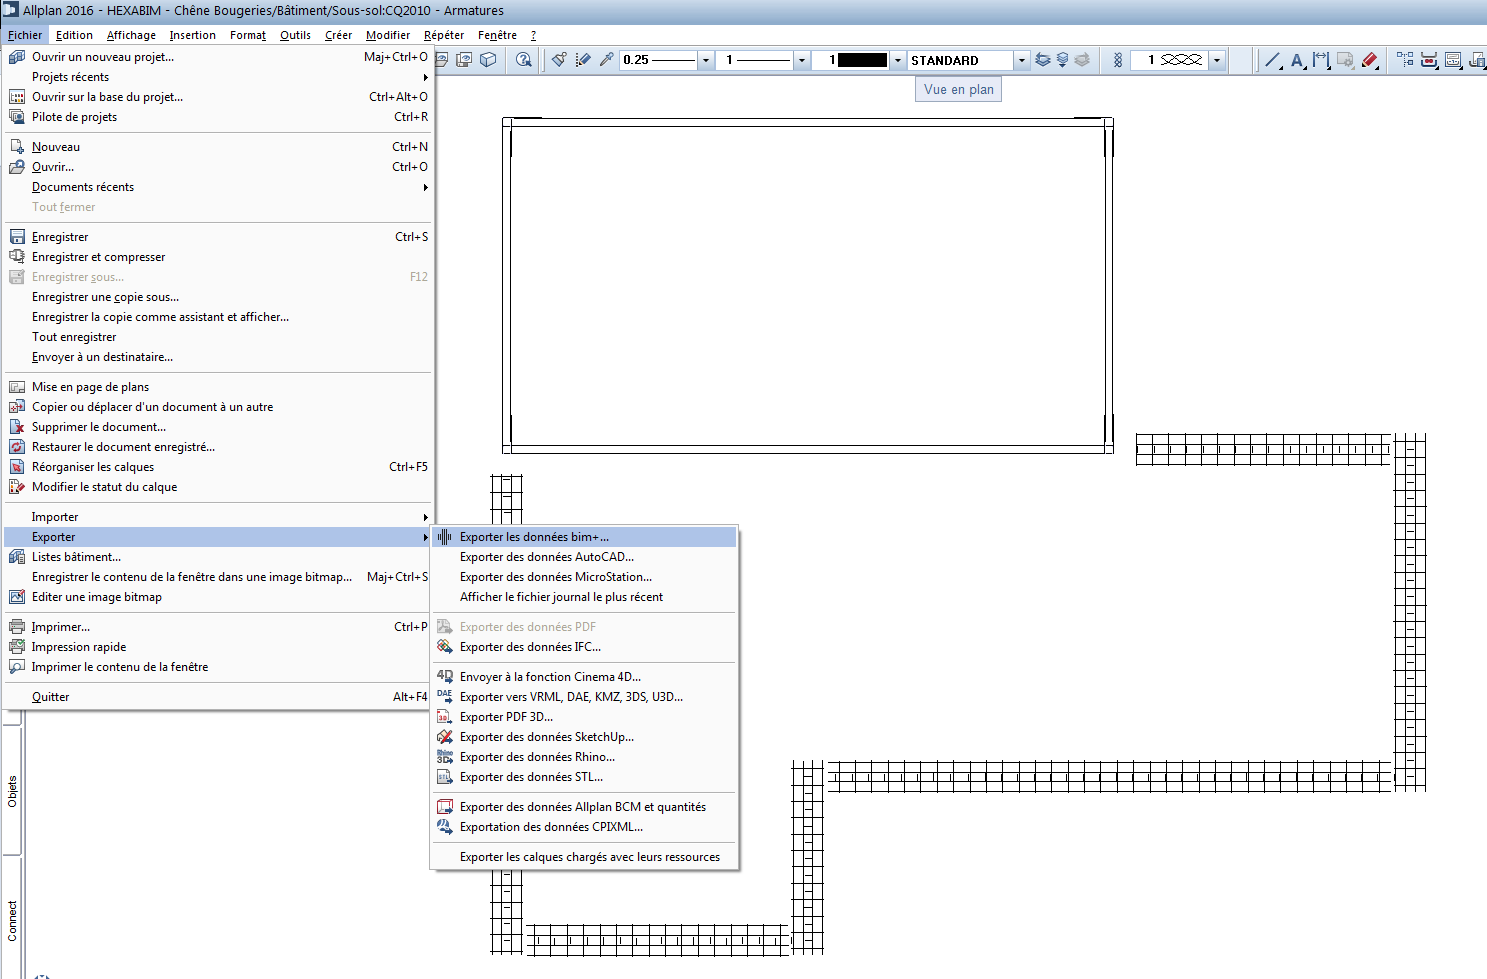The height and width of the screenshot is (979, 1487).
Task: Expand the line type 1 dropdown
Action: tap(801, 60)
